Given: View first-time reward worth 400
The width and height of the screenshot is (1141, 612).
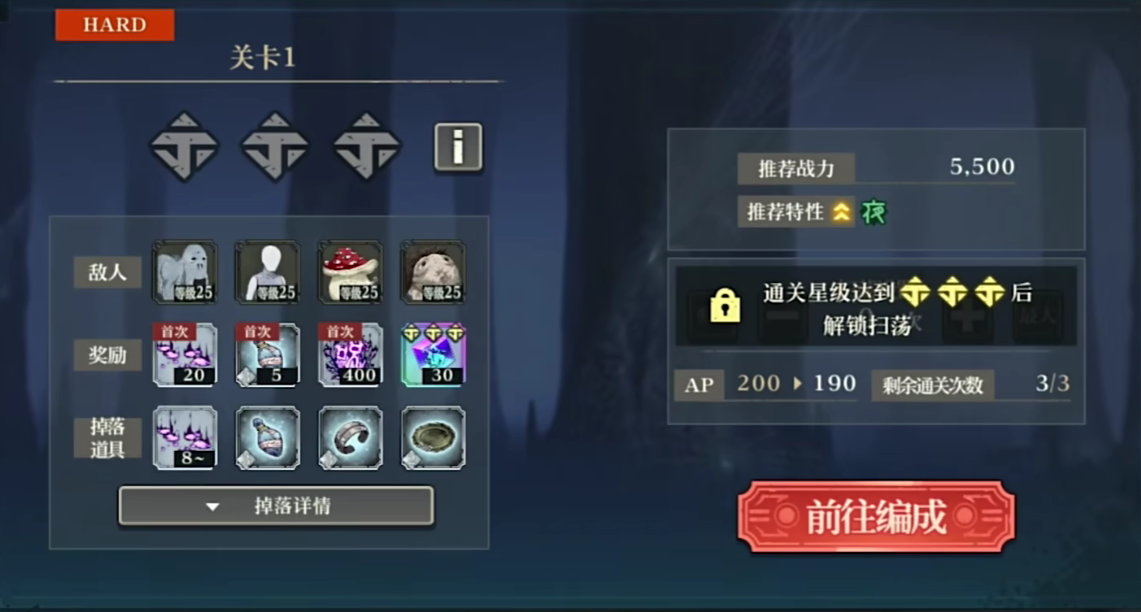Looking at the screenshot, I should [x=350, y=355].
